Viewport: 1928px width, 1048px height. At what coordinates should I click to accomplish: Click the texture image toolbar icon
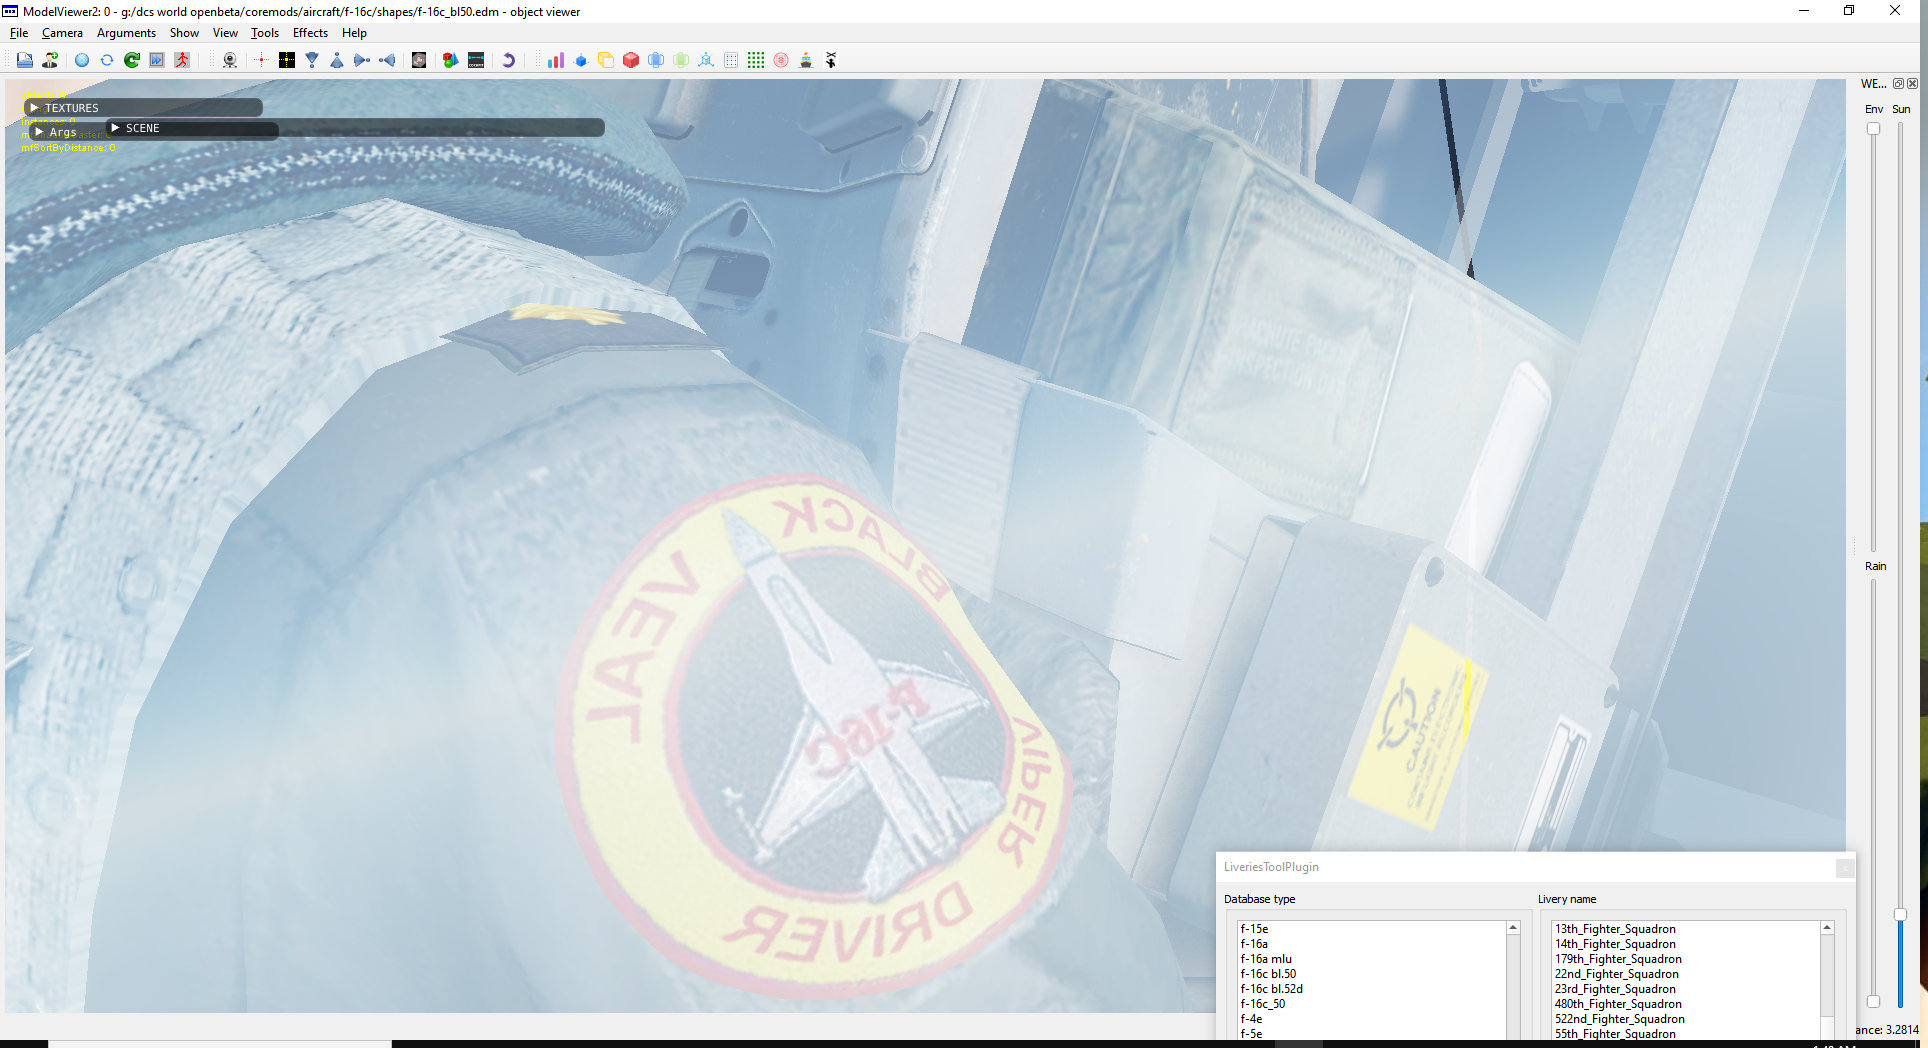point(419,60)
